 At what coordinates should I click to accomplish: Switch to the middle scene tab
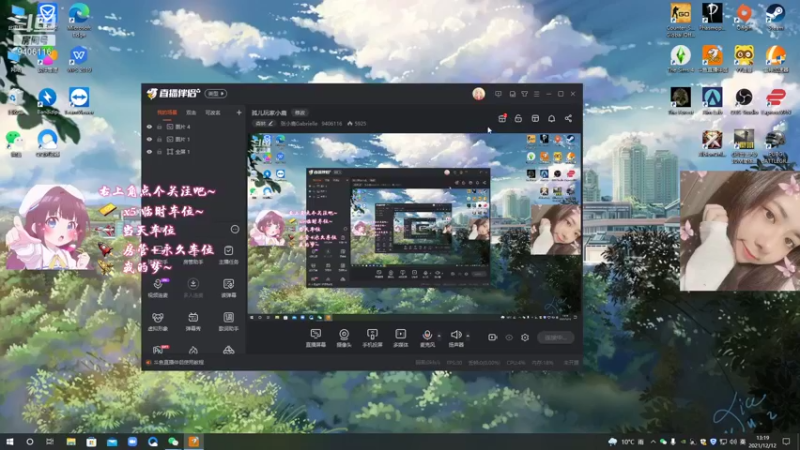[x=191, y=113]
